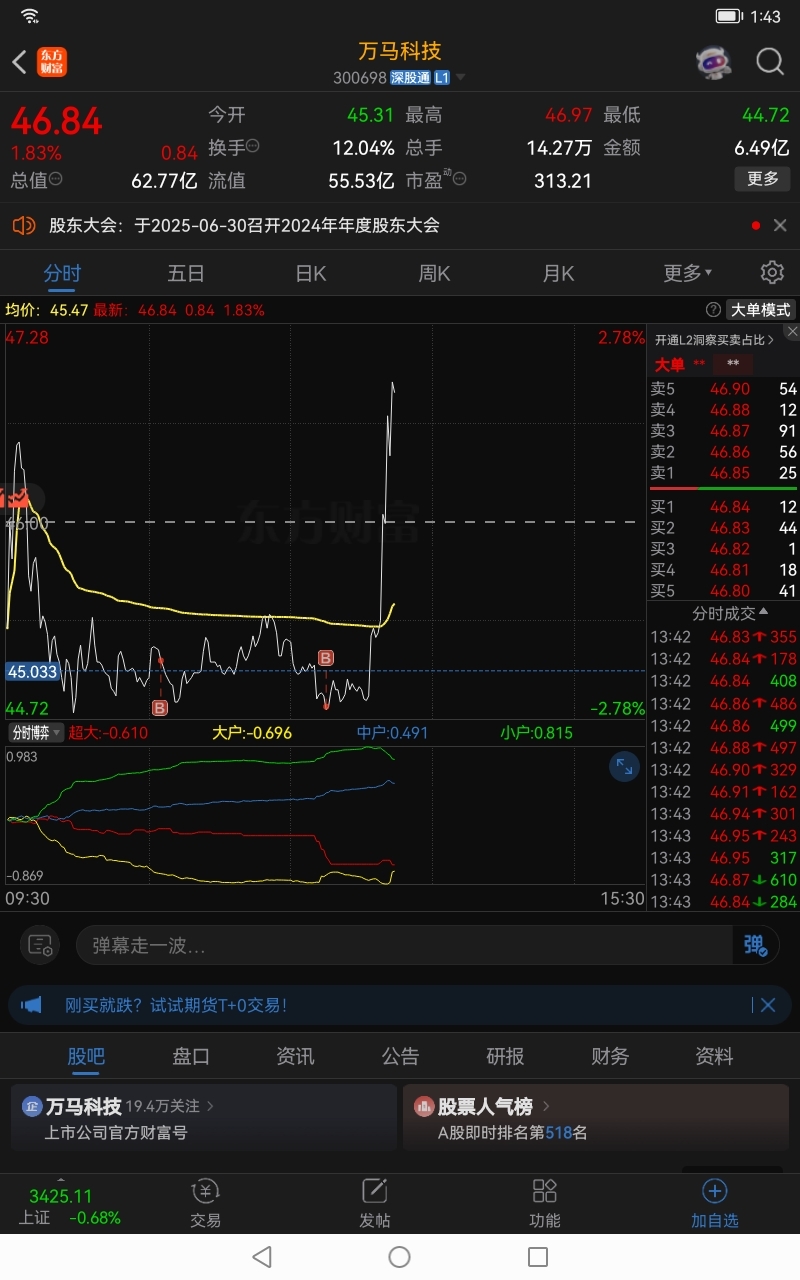
Task: Tap the second B buy marker
Action: [325, 657]
